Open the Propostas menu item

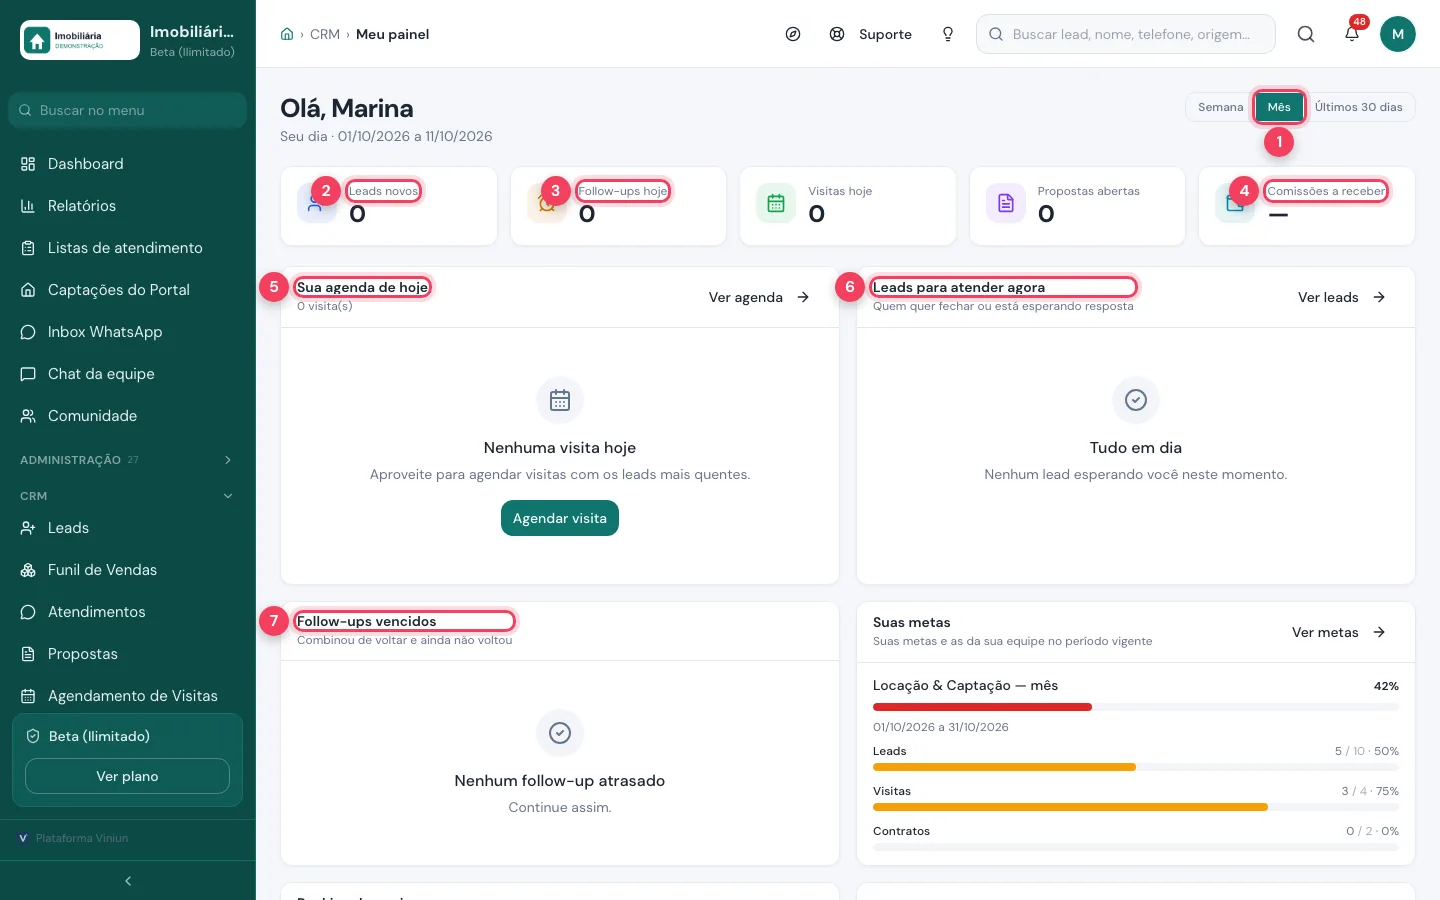(x=127, y=654)
